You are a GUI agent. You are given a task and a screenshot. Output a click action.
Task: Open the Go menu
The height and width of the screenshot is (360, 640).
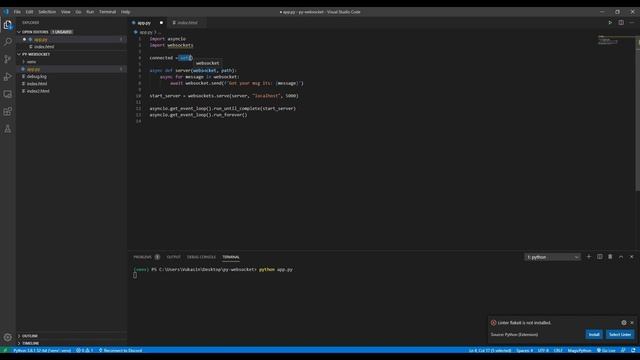tap(78, 12)
